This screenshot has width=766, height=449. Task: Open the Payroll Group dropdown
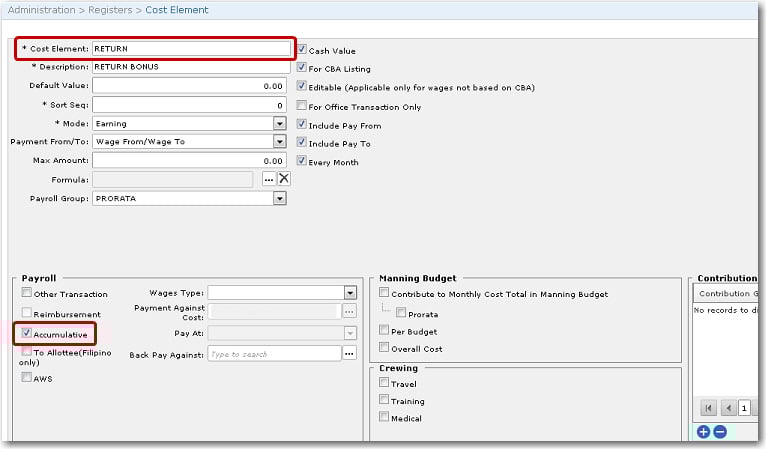point(280,199)
